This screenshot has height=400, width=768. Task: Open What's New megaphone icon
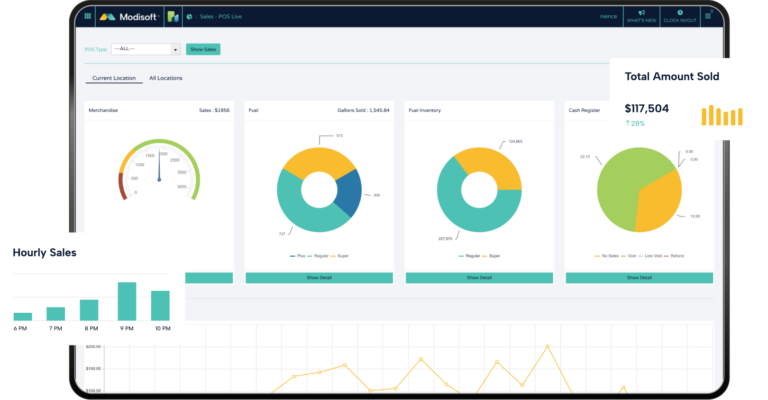coord(640,15)
